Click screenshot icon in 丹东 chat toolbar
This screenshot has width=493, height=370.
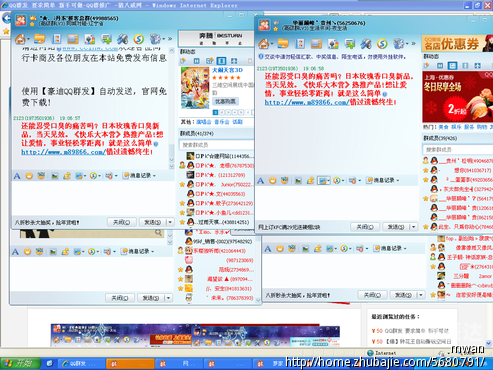(x=79, y=176)
